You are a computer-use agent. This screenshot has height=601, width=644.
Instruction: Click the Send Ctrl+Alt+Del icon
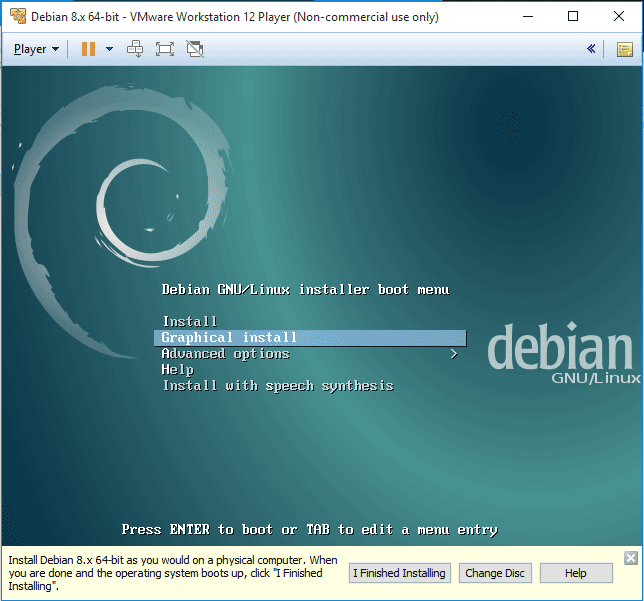(136, 49)
